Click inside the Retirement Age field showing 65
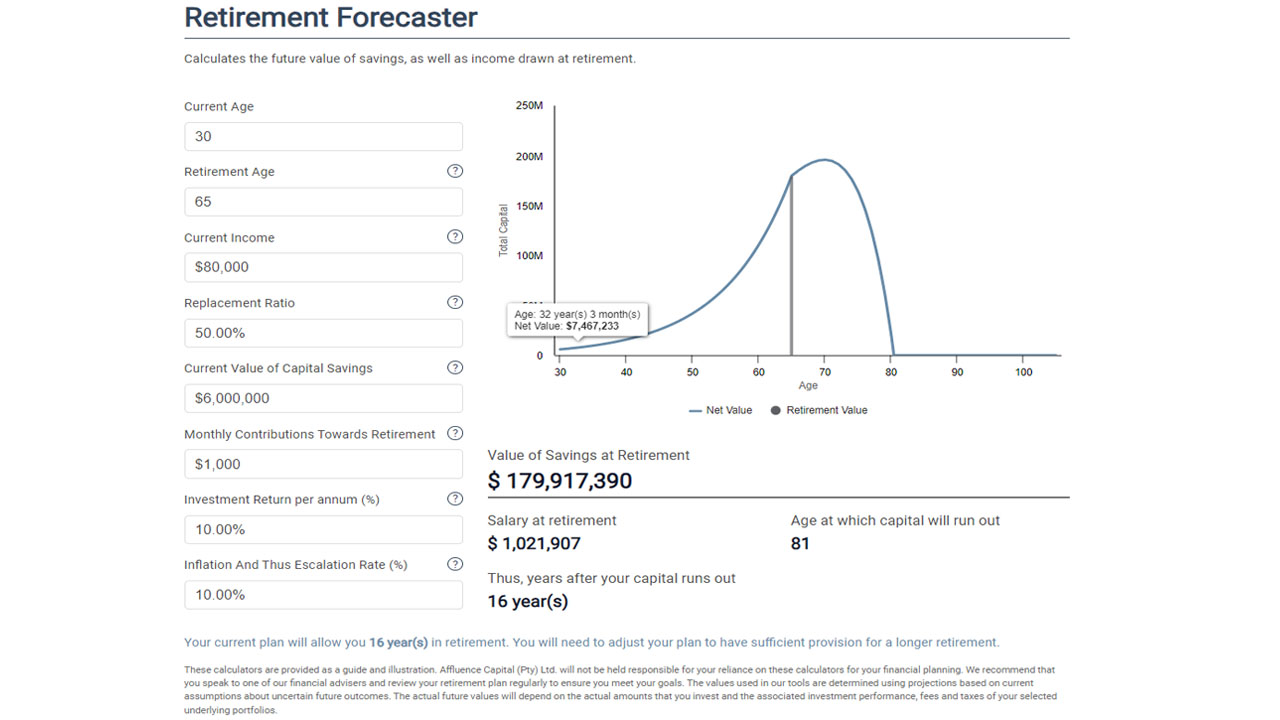Screen dimensions: 1280x720 322,201
